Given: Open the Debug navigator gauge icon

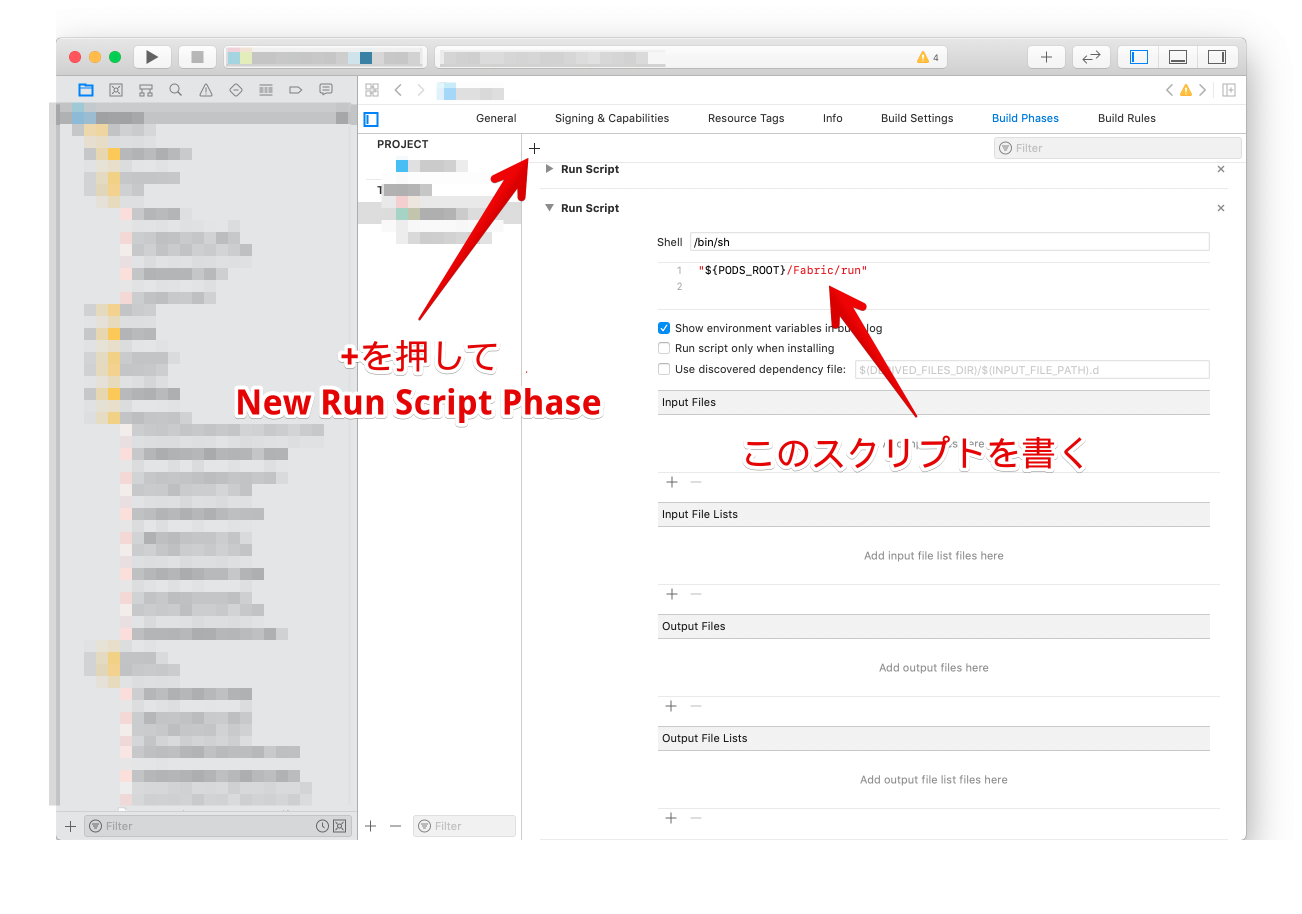Looking at the screenshot, I should 266,89.
